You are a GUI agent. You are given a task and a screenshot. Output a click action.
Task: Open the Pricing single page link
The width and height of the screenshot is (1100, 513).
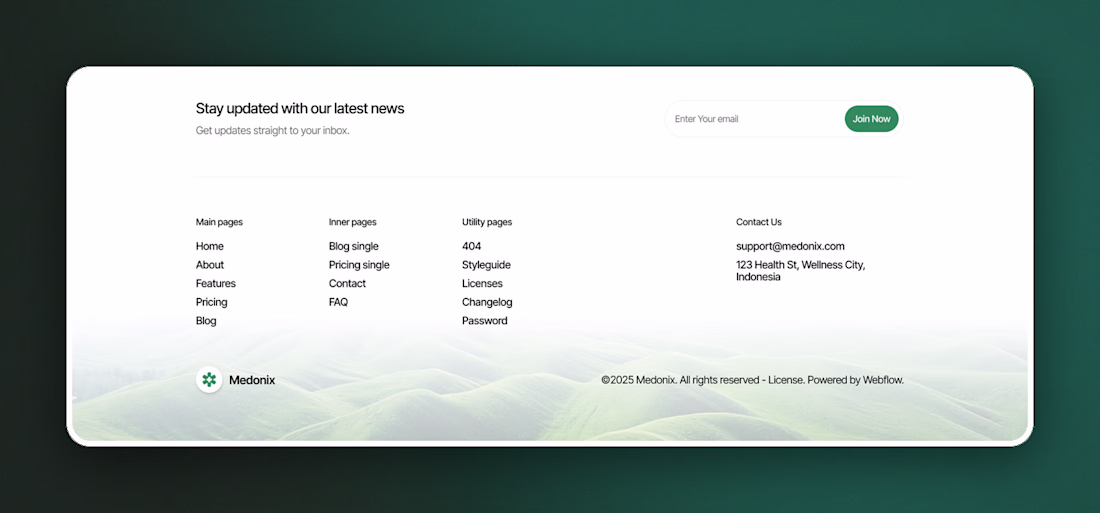coord(359,265)
